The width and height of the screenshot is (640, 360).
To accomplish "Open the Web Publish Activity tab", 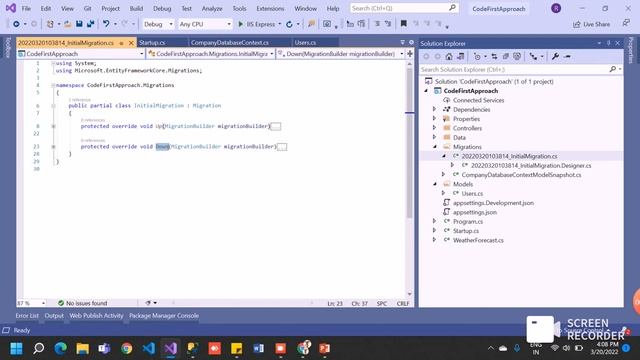I will (96, 316).
